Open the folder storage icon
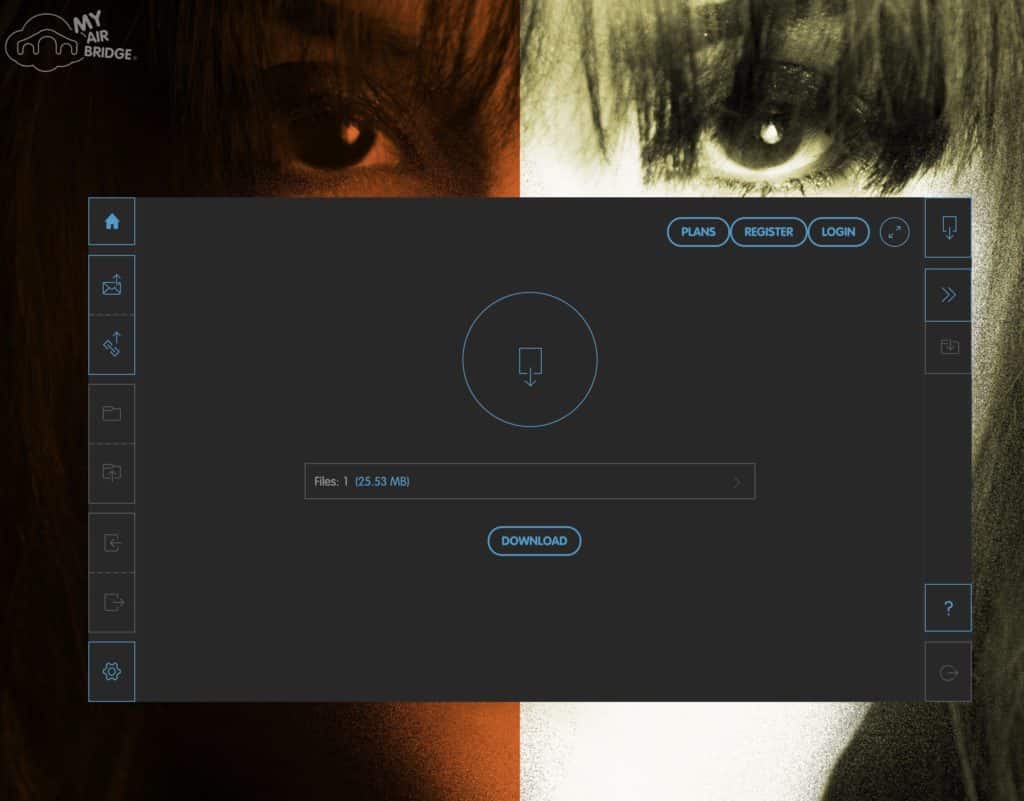Viewport: 1024px width, 801px height. coord(112,413)
